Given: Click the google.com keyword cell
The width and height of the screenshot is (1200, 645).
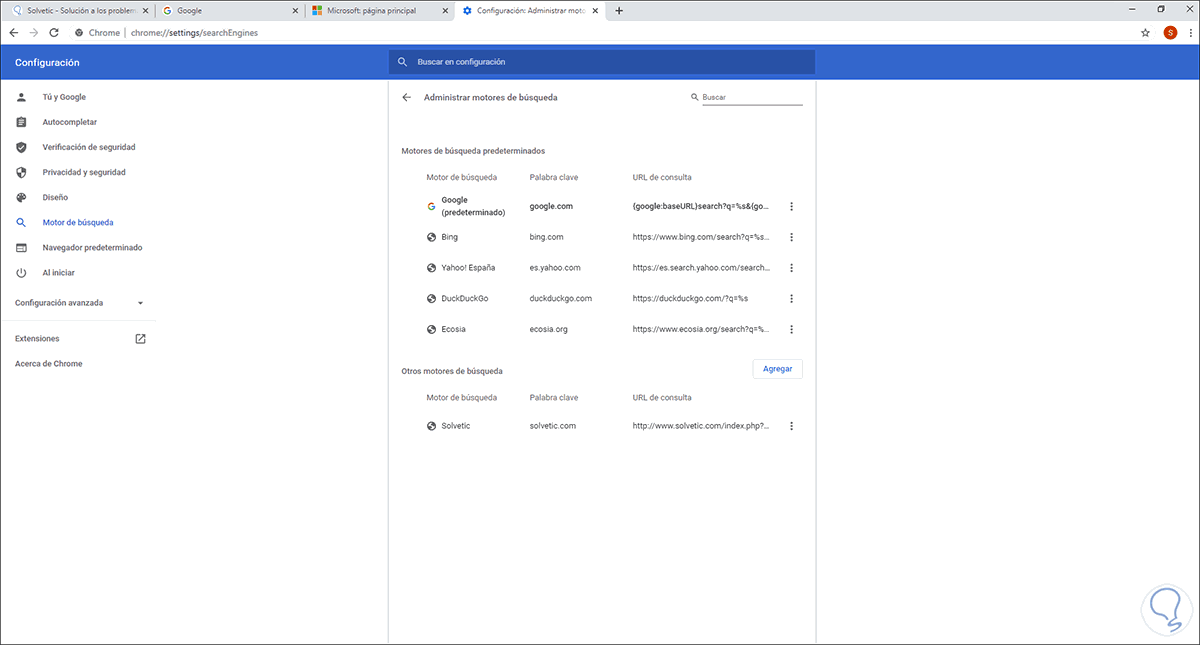Looking at the screenshot, I should click(551, 206).
